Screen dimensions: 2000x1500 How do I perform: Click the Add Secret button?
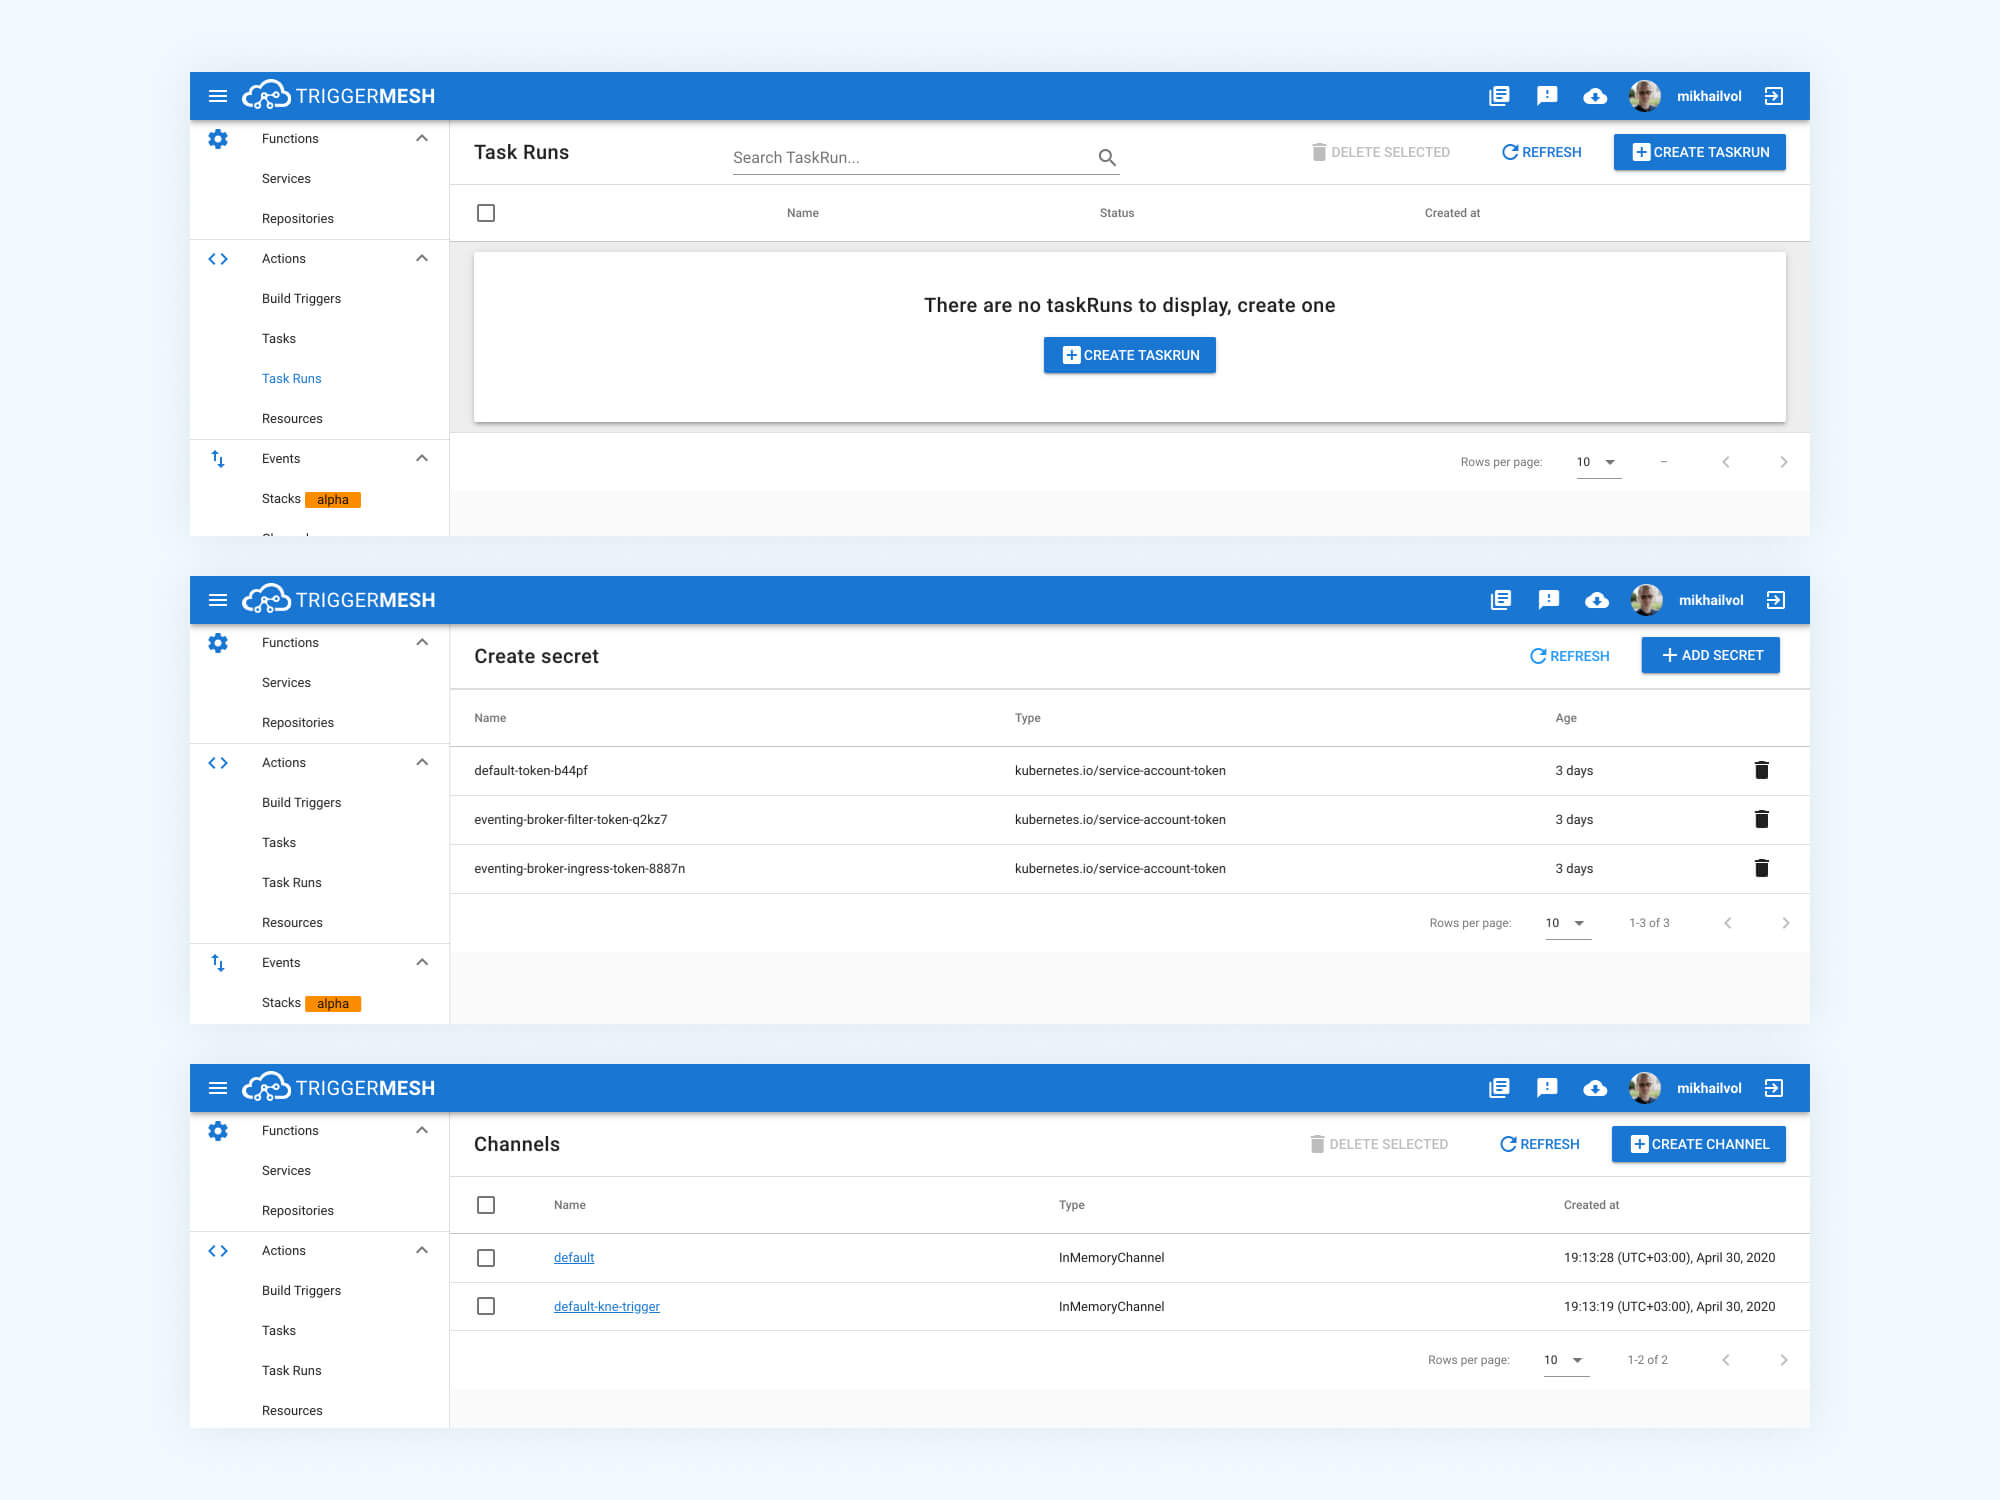point(1710,655)
